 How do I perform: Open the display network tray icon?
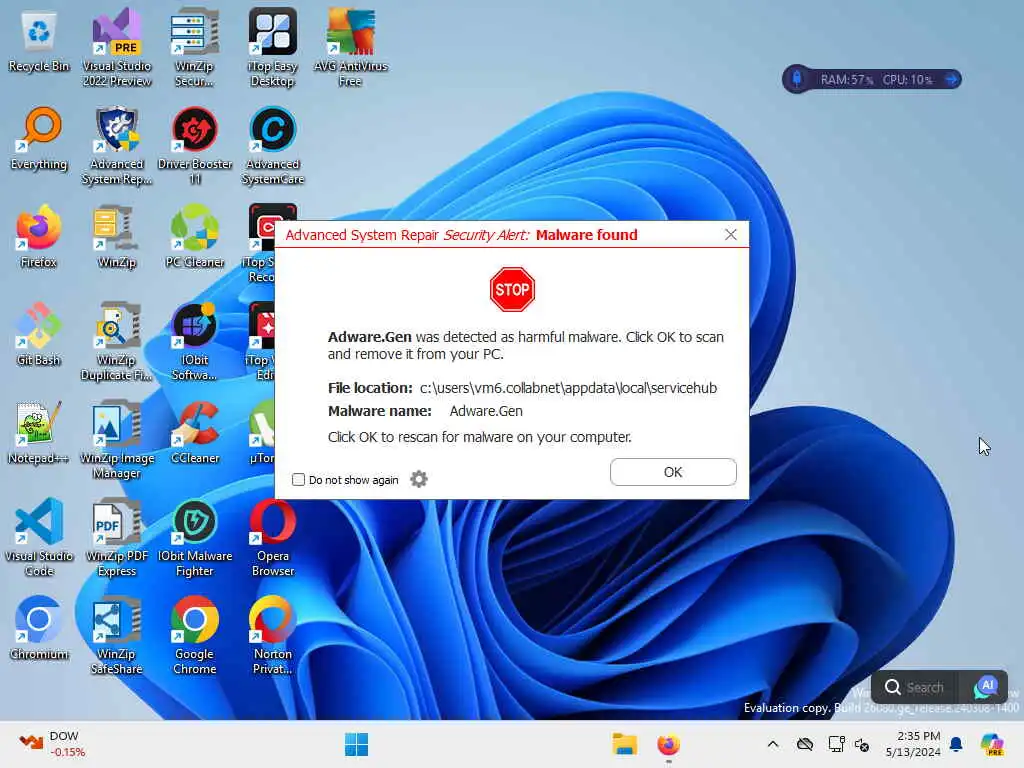point(836,744)
